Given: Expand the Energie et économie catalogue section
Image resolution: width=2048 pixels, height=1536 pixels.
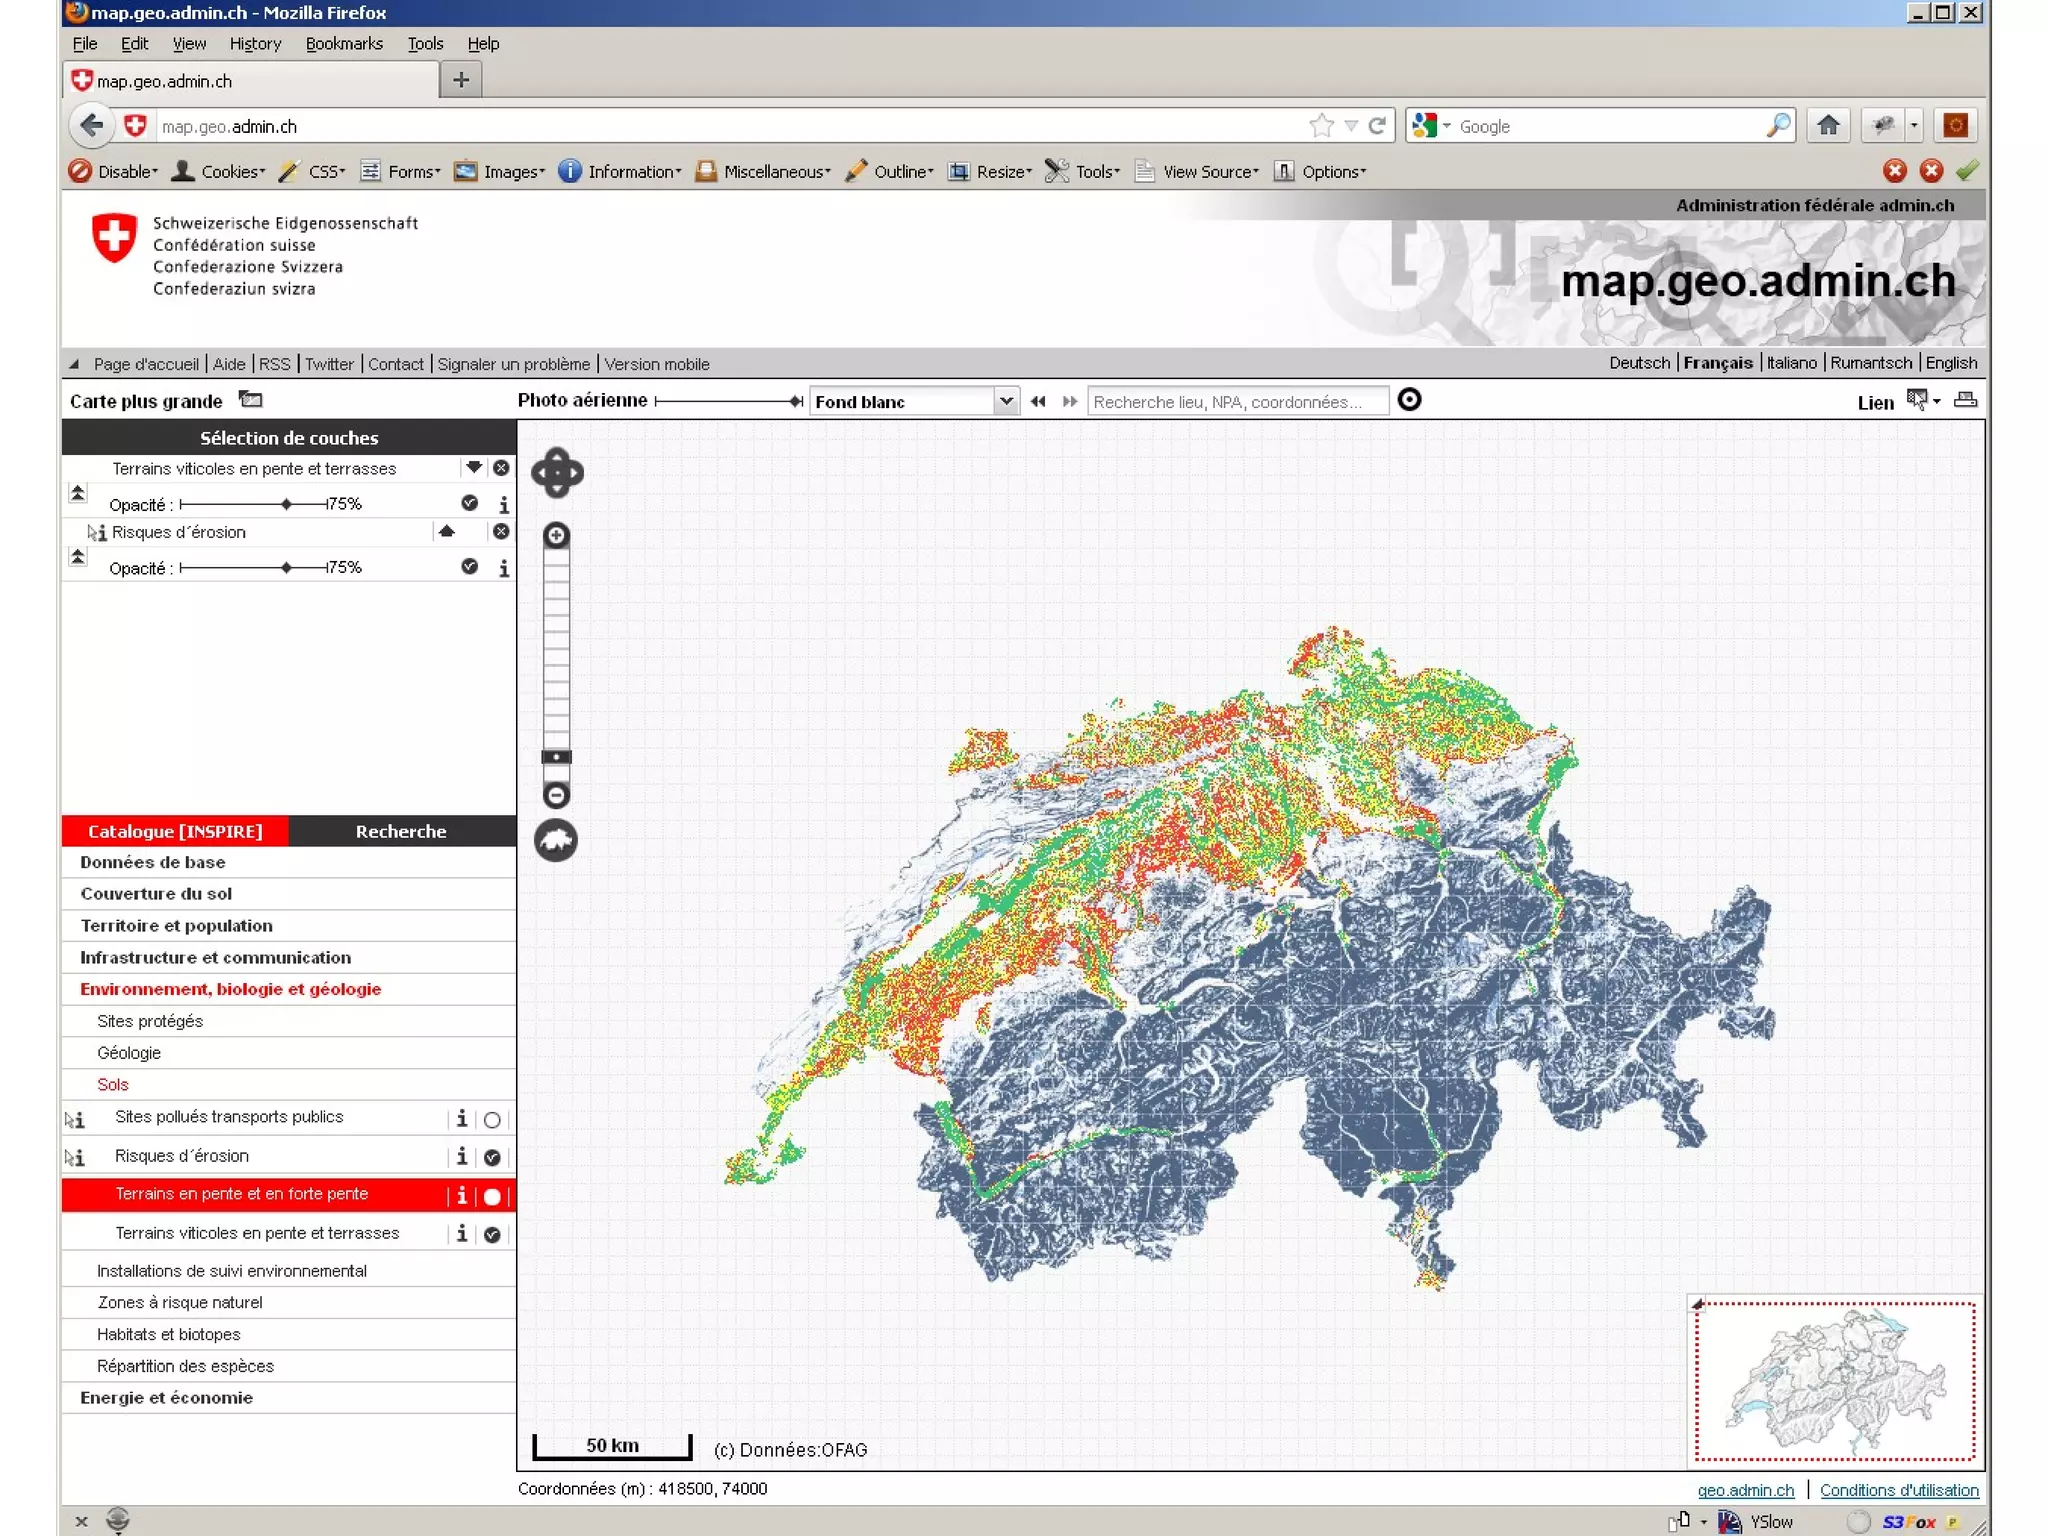Looking at the screenshot, I should 166,1398.
